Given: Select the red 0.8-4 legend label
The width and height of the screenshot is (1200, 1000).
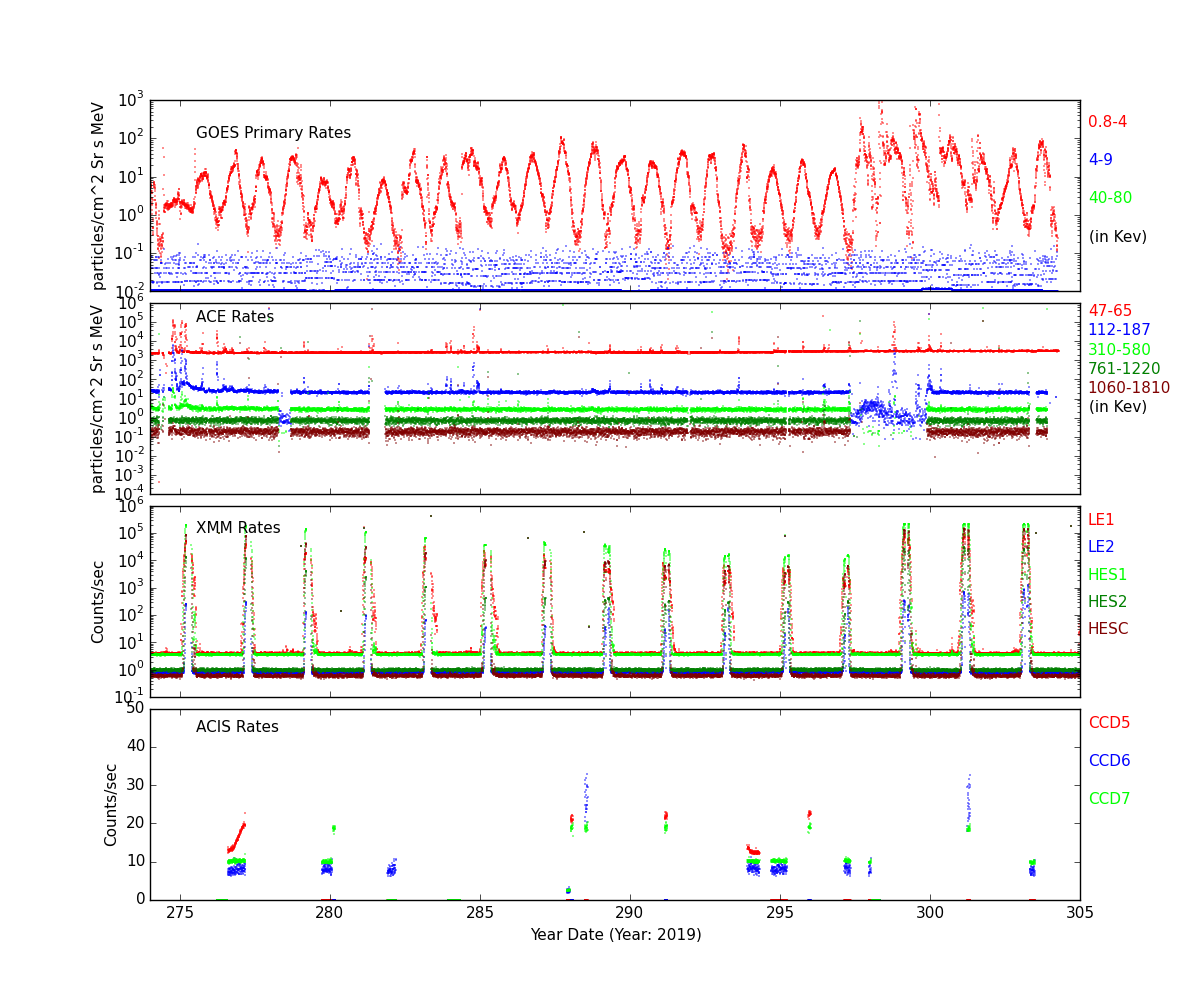Looking at the screenshot, I should pos(1107,122).
